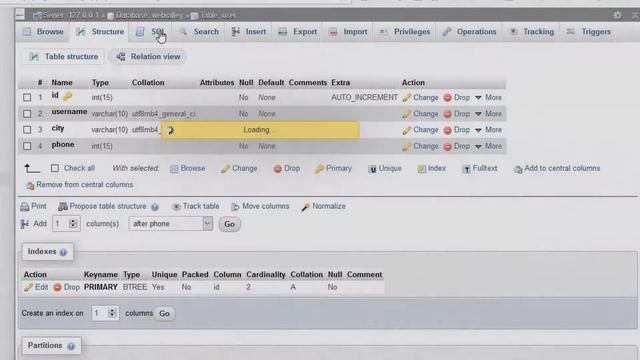Tick the checkbox for the id column

[x=27, y=98]
